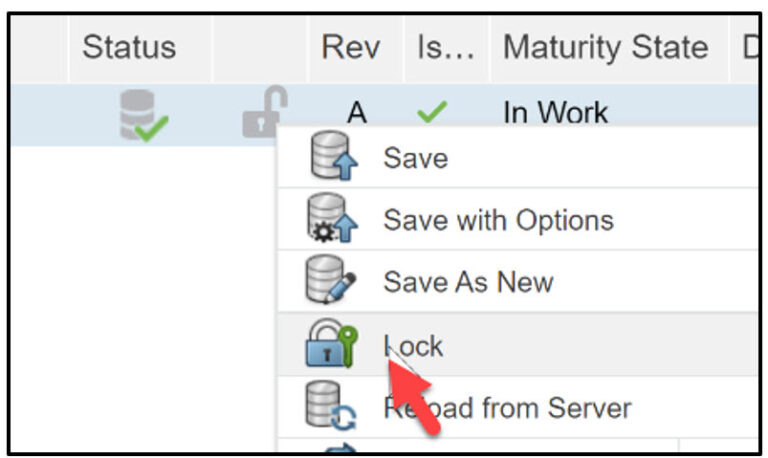Click the grey open padlock icon in the row
The height and width of the screenshot is (458, 768).
[x=264, y=112]
